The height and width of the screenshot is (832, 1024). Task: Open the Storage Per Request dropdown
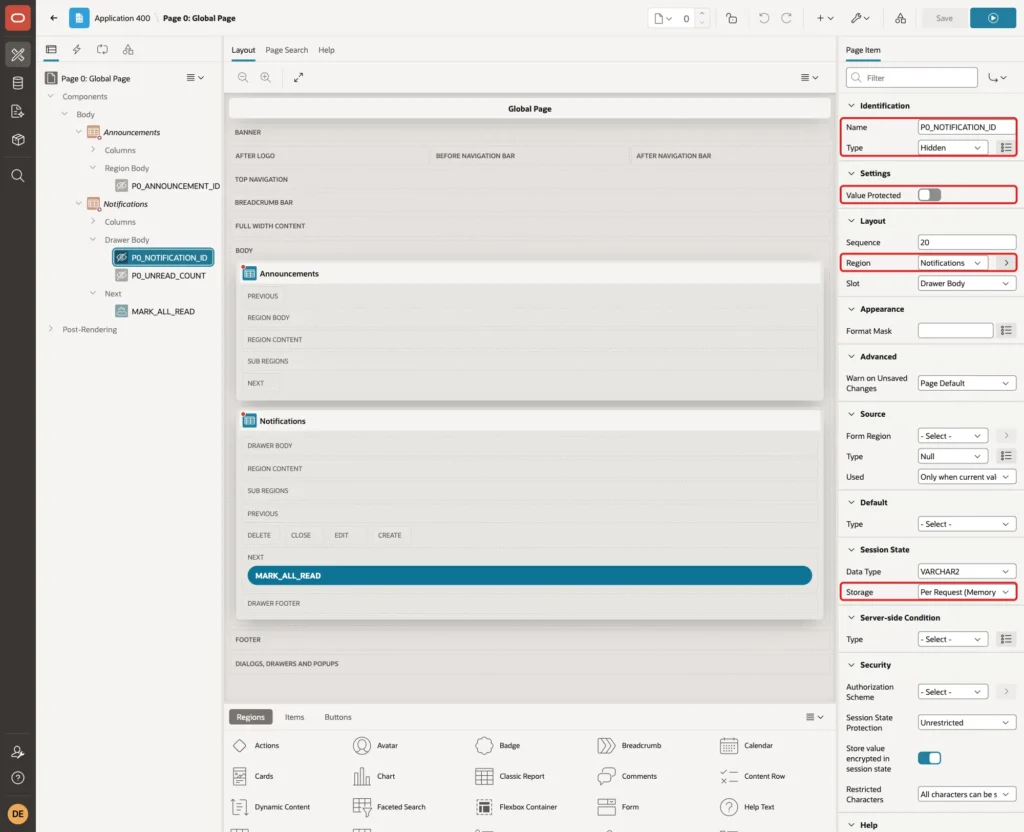click(x=967, y=592)
